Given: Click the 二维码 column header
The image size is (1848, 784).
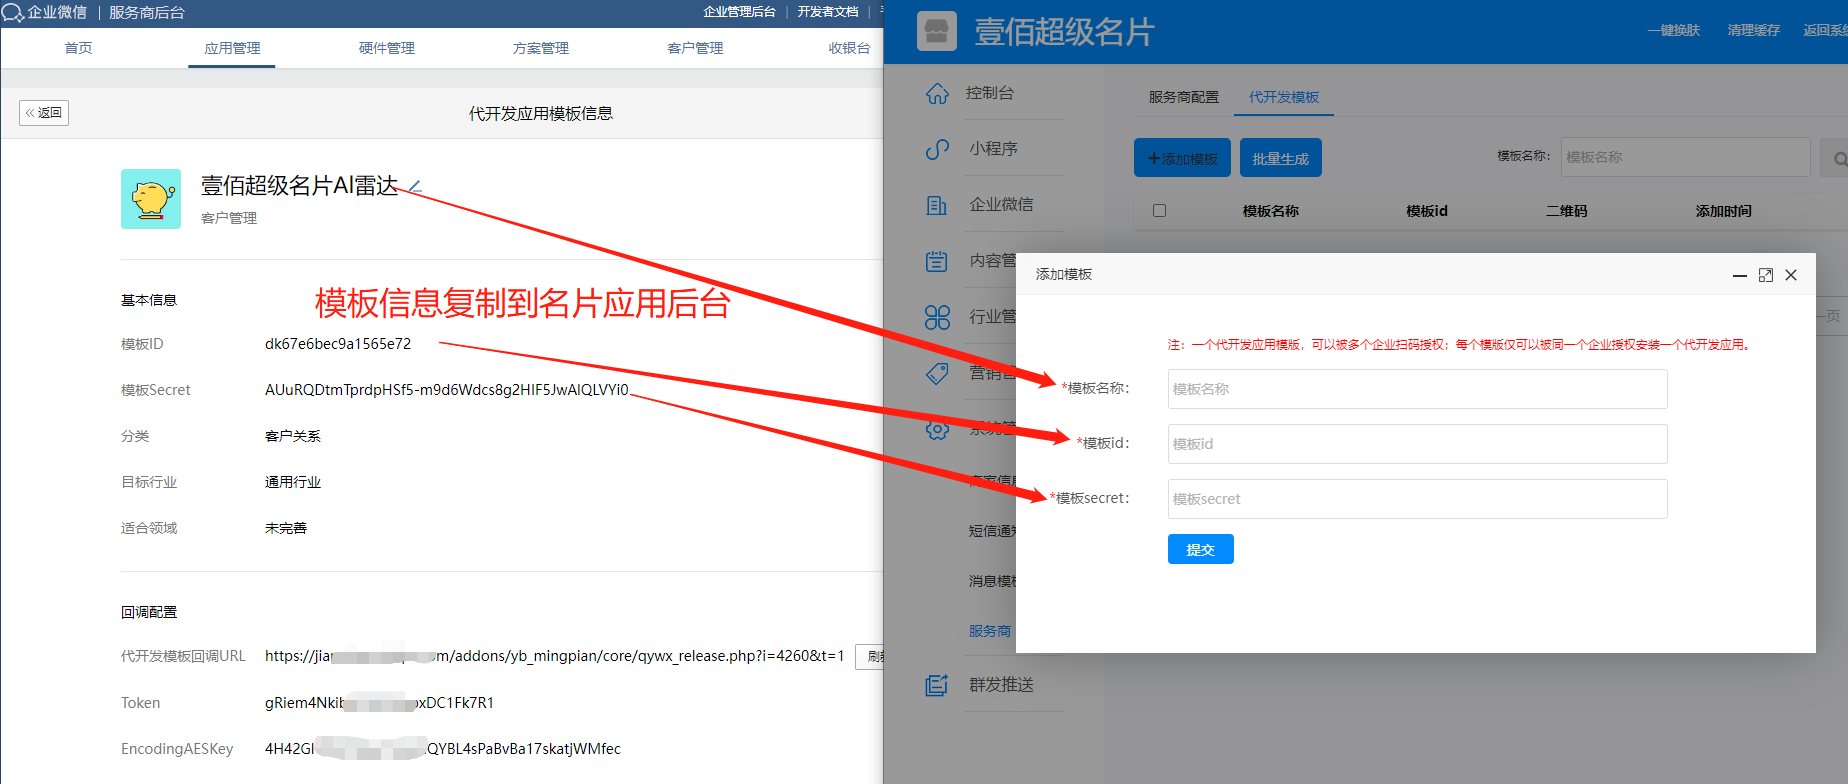Looking at the screenshot, I should (1567, 211).
